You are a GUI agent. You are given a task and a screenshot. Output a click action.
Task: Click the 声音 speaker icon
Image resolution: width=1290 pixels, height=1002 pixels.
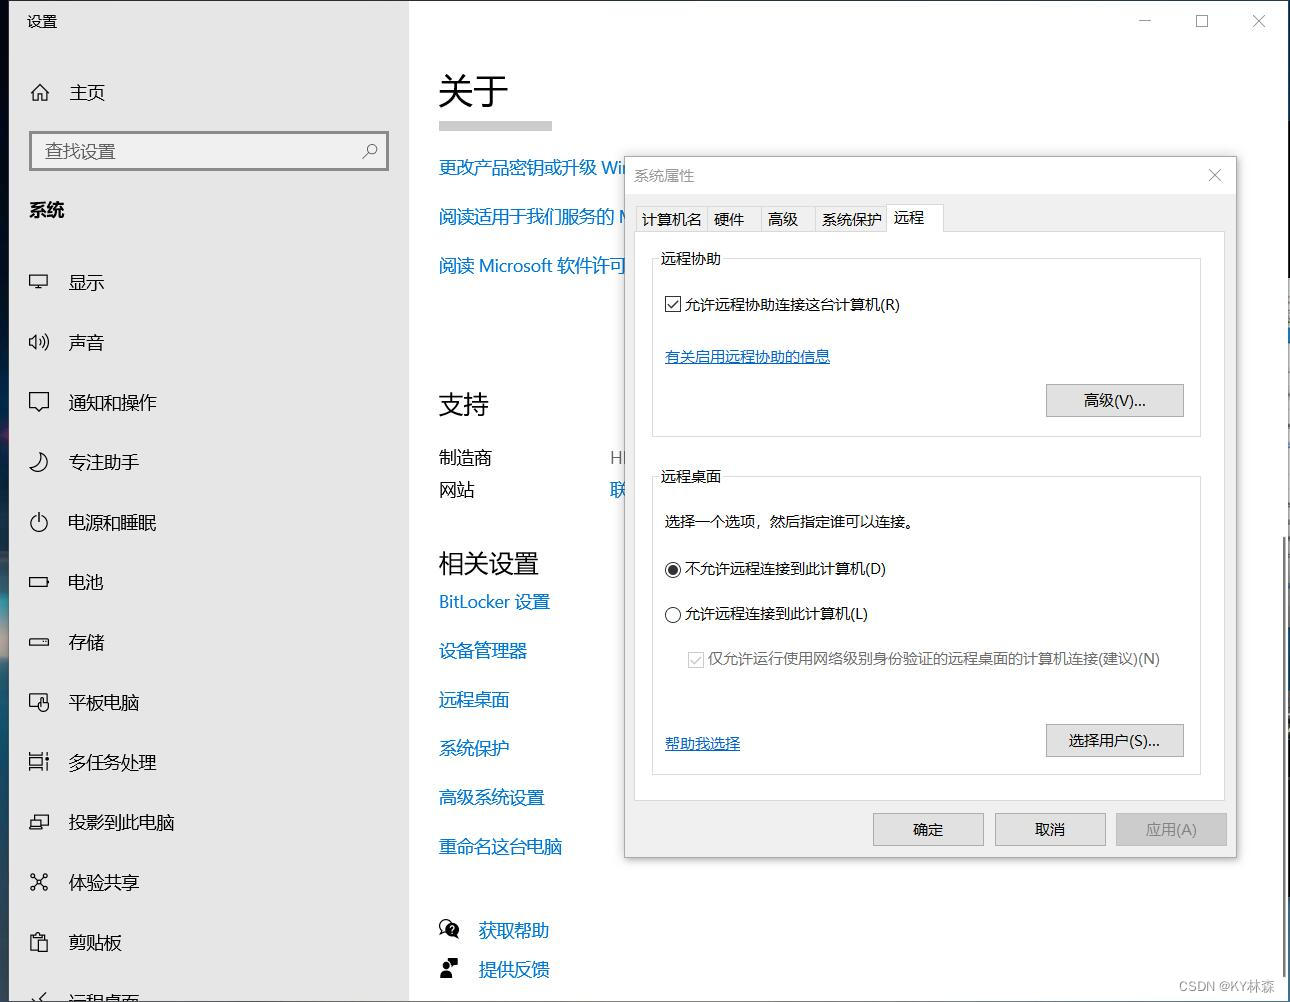(x=39, y=342)
